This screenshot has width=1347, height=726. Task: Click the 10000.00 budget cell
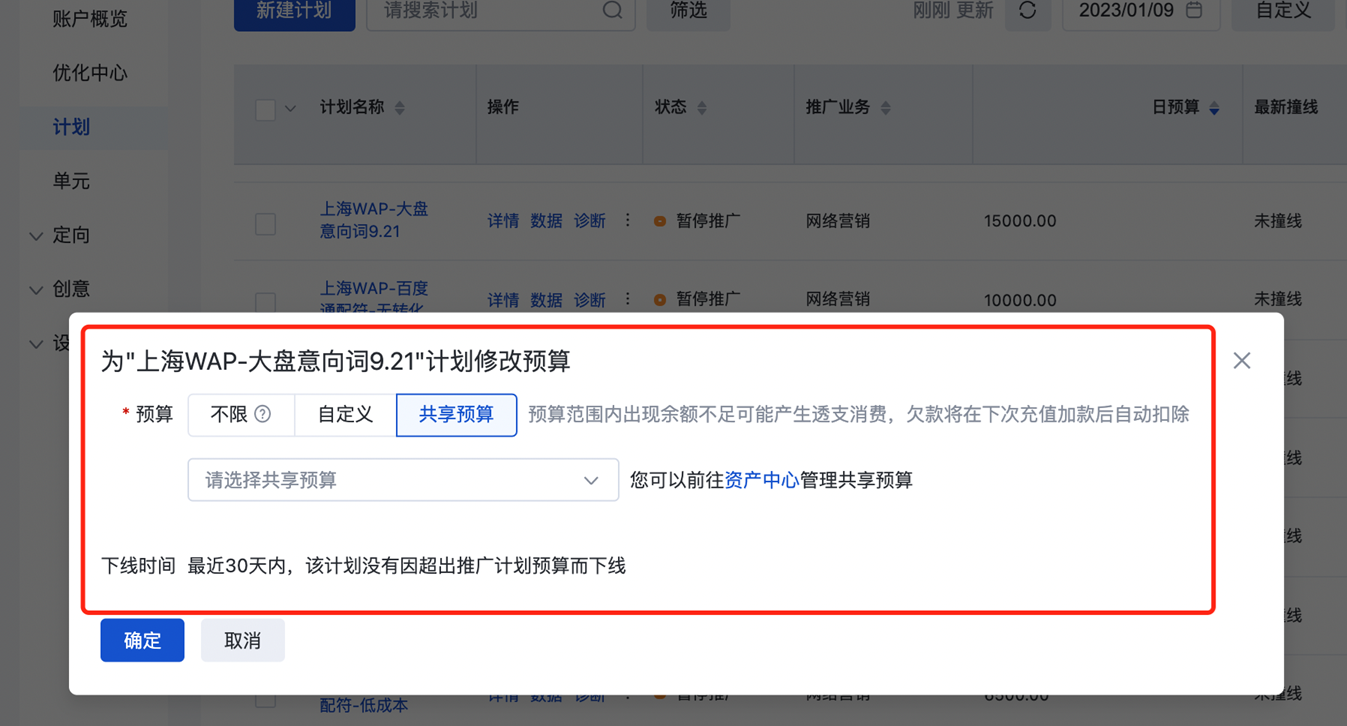(x=1020, y=300)
